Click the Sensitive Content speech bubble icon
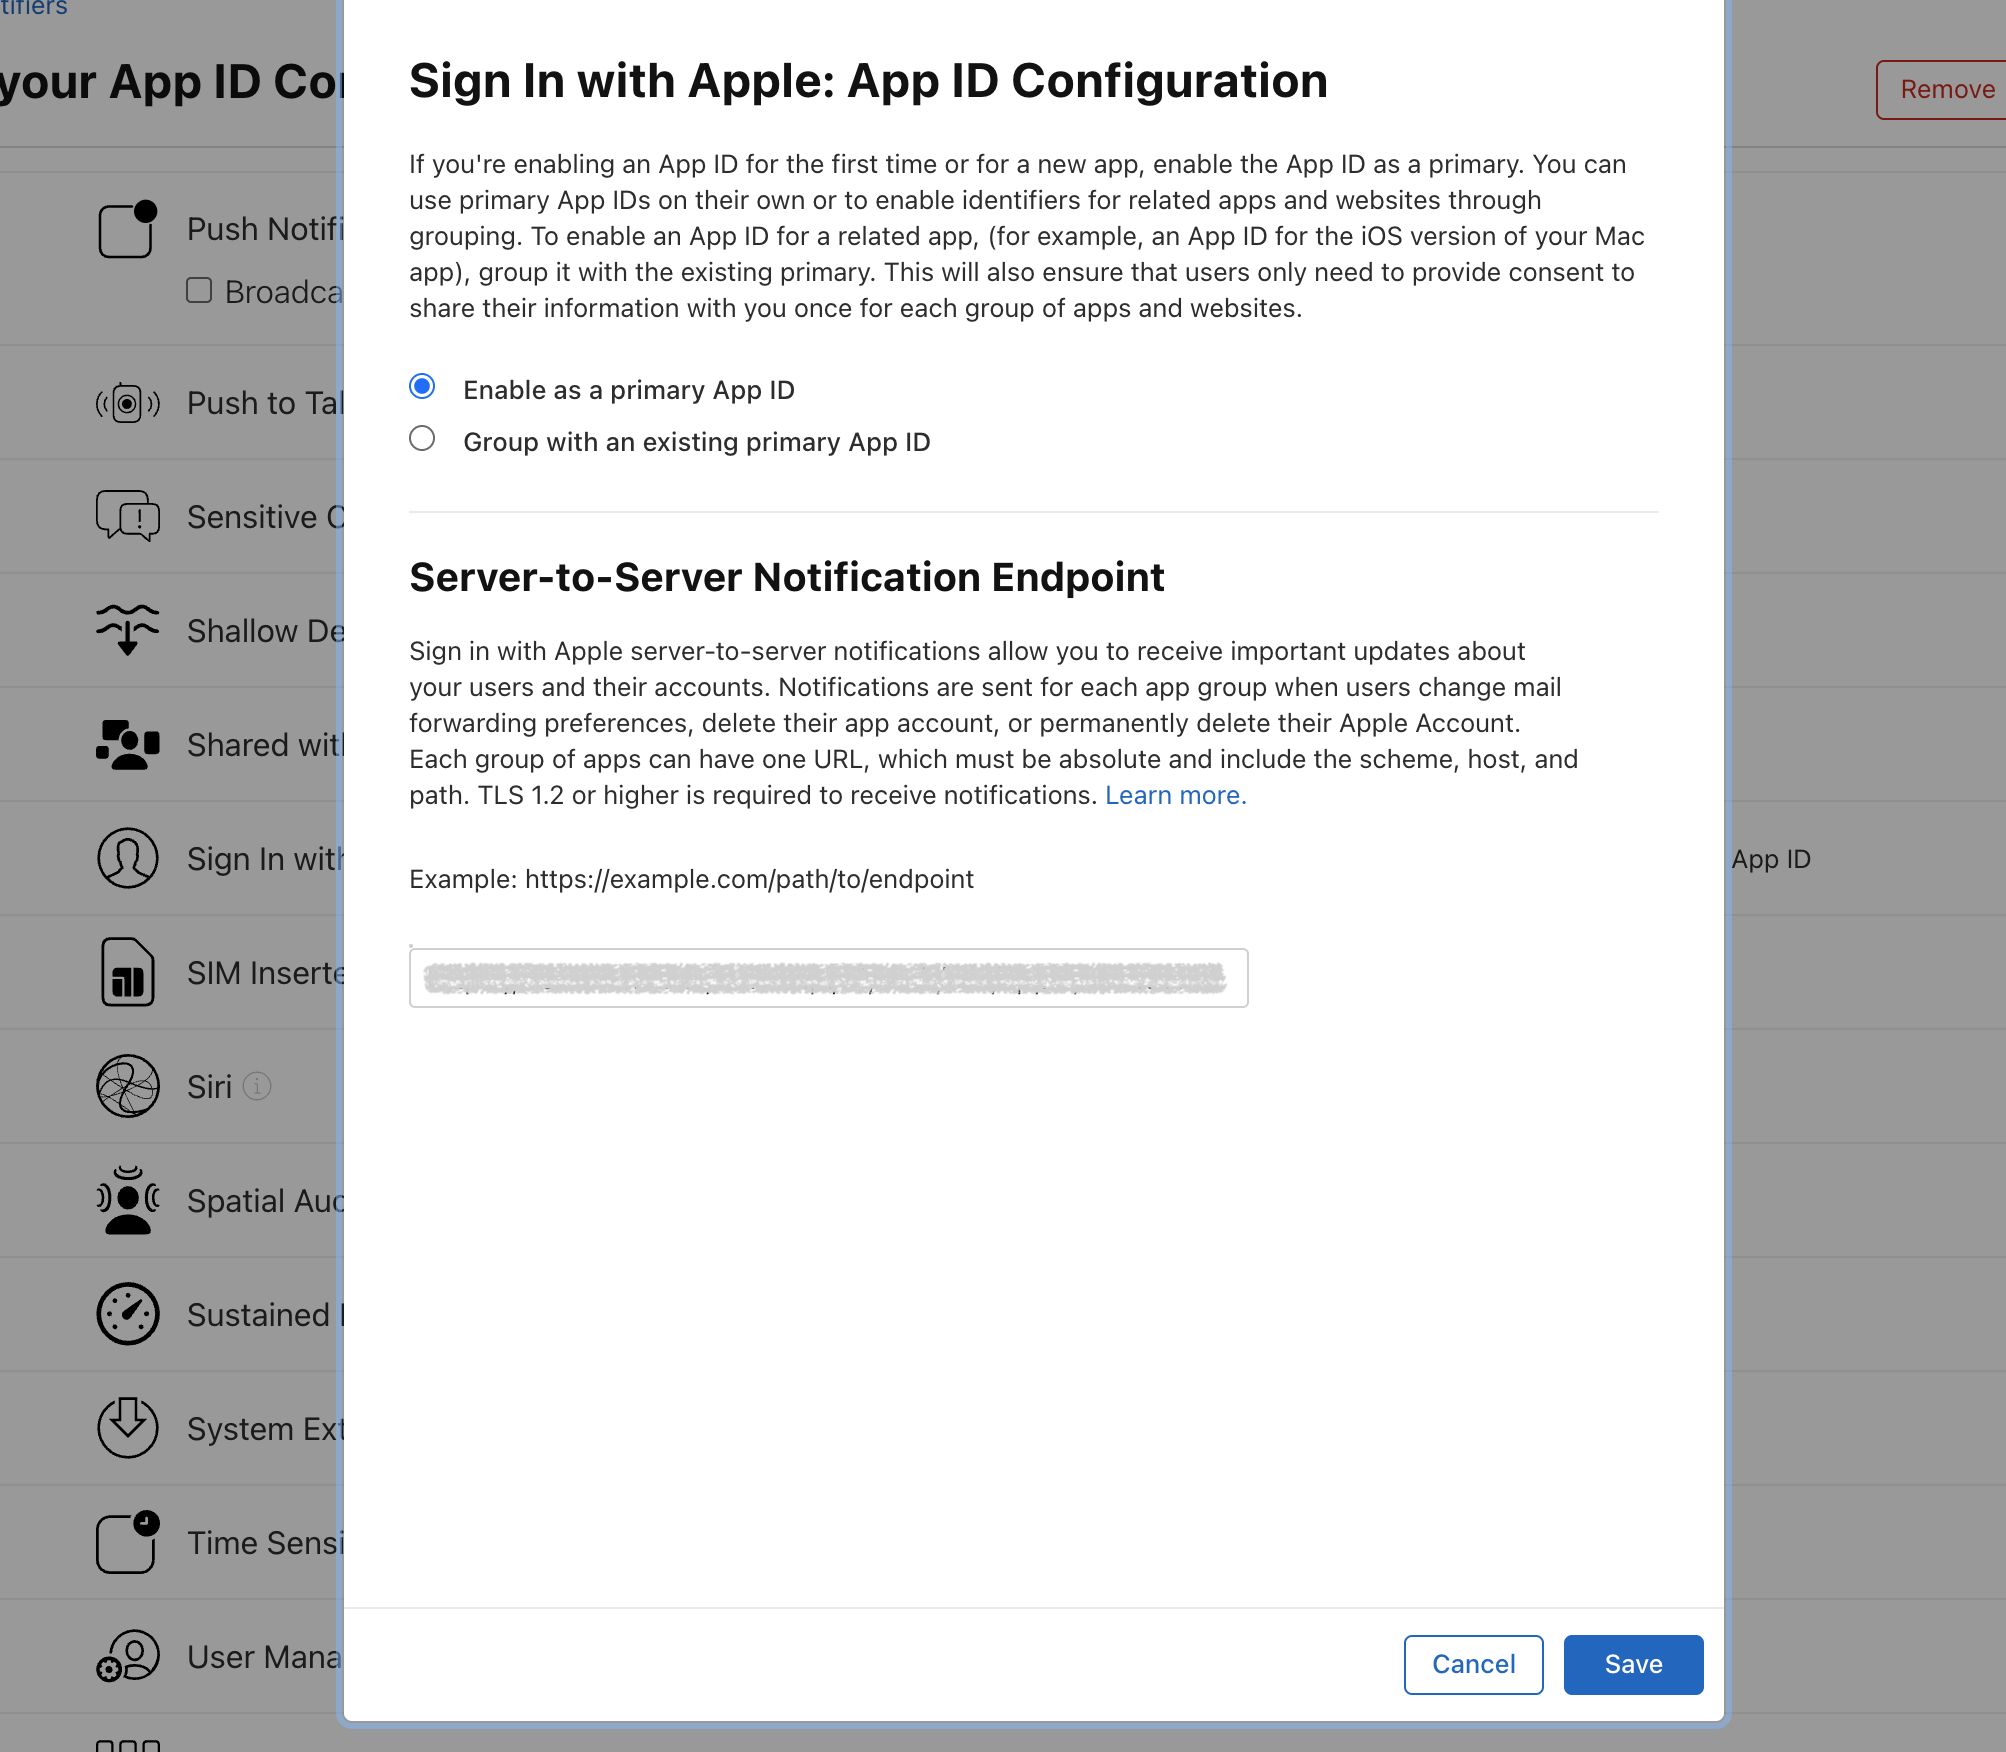This screenshot has height=1752, width=2006. pos(127,516)
